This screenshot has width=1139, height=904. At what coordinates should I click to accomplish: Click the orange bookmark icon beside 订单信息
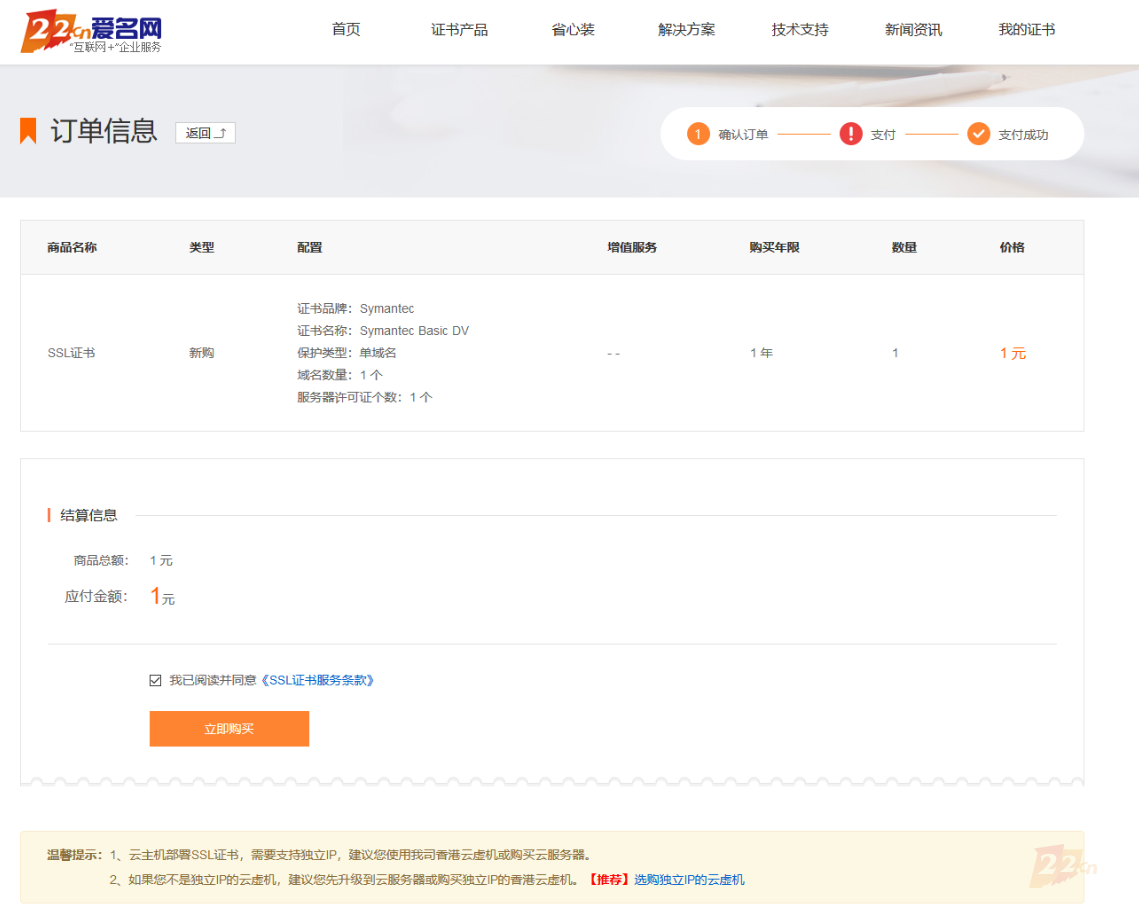pos(28,131)
